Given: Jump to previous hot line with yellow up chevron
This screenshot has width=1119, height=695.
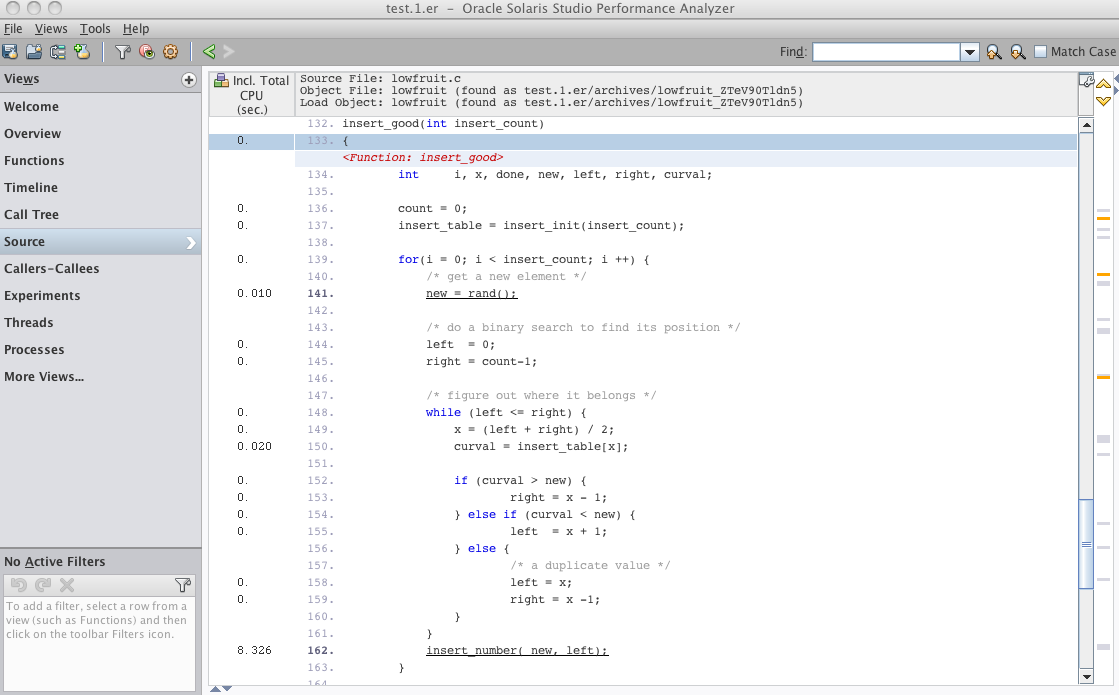Looking at the screenshot, I should (x=1103, y=83).
